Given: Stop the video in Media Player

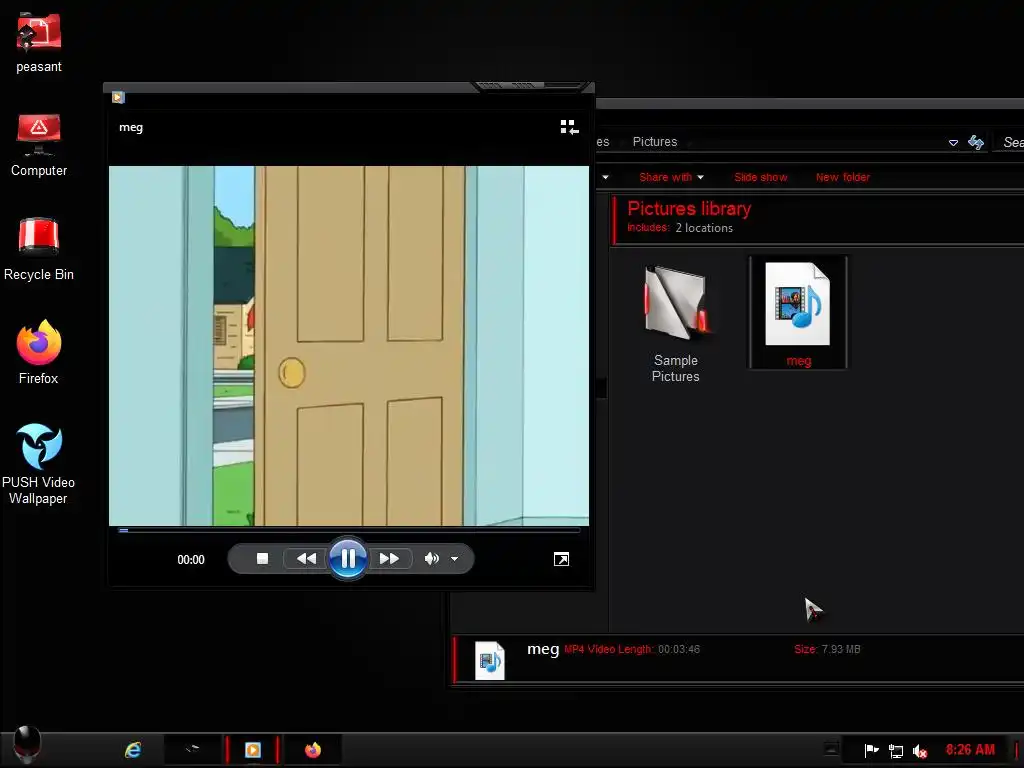Looking at the screenshot, I should coord(263,558).
